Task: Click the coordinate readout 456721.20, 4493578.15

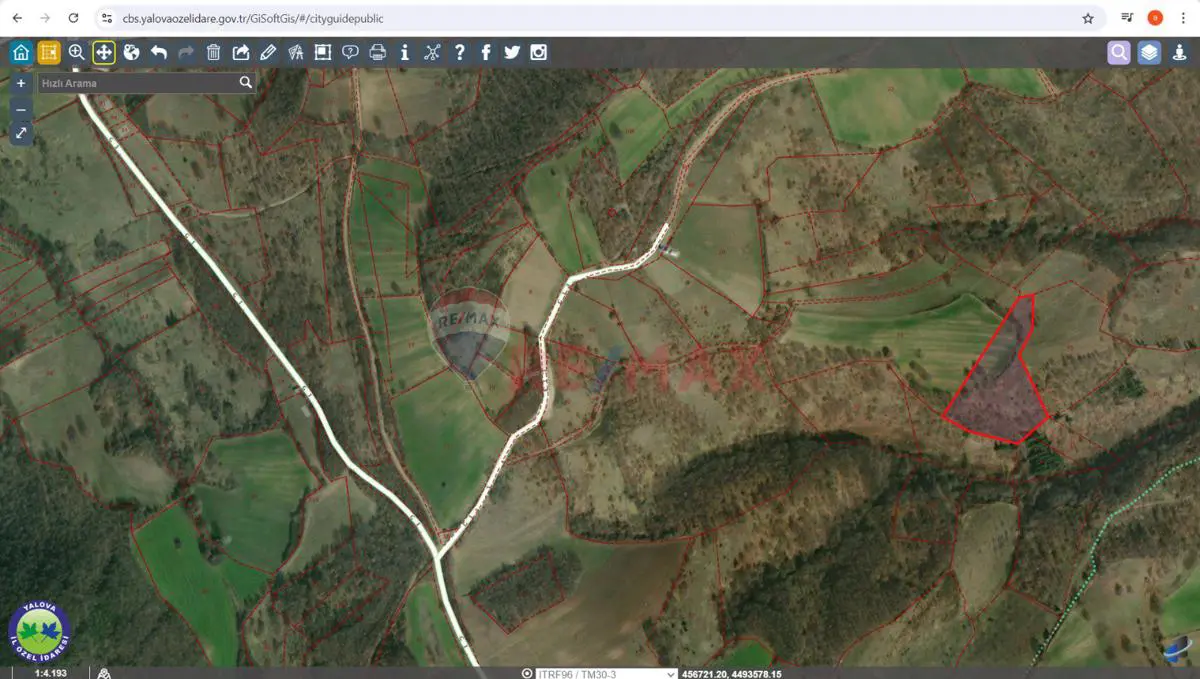Action: pos(731,674)
